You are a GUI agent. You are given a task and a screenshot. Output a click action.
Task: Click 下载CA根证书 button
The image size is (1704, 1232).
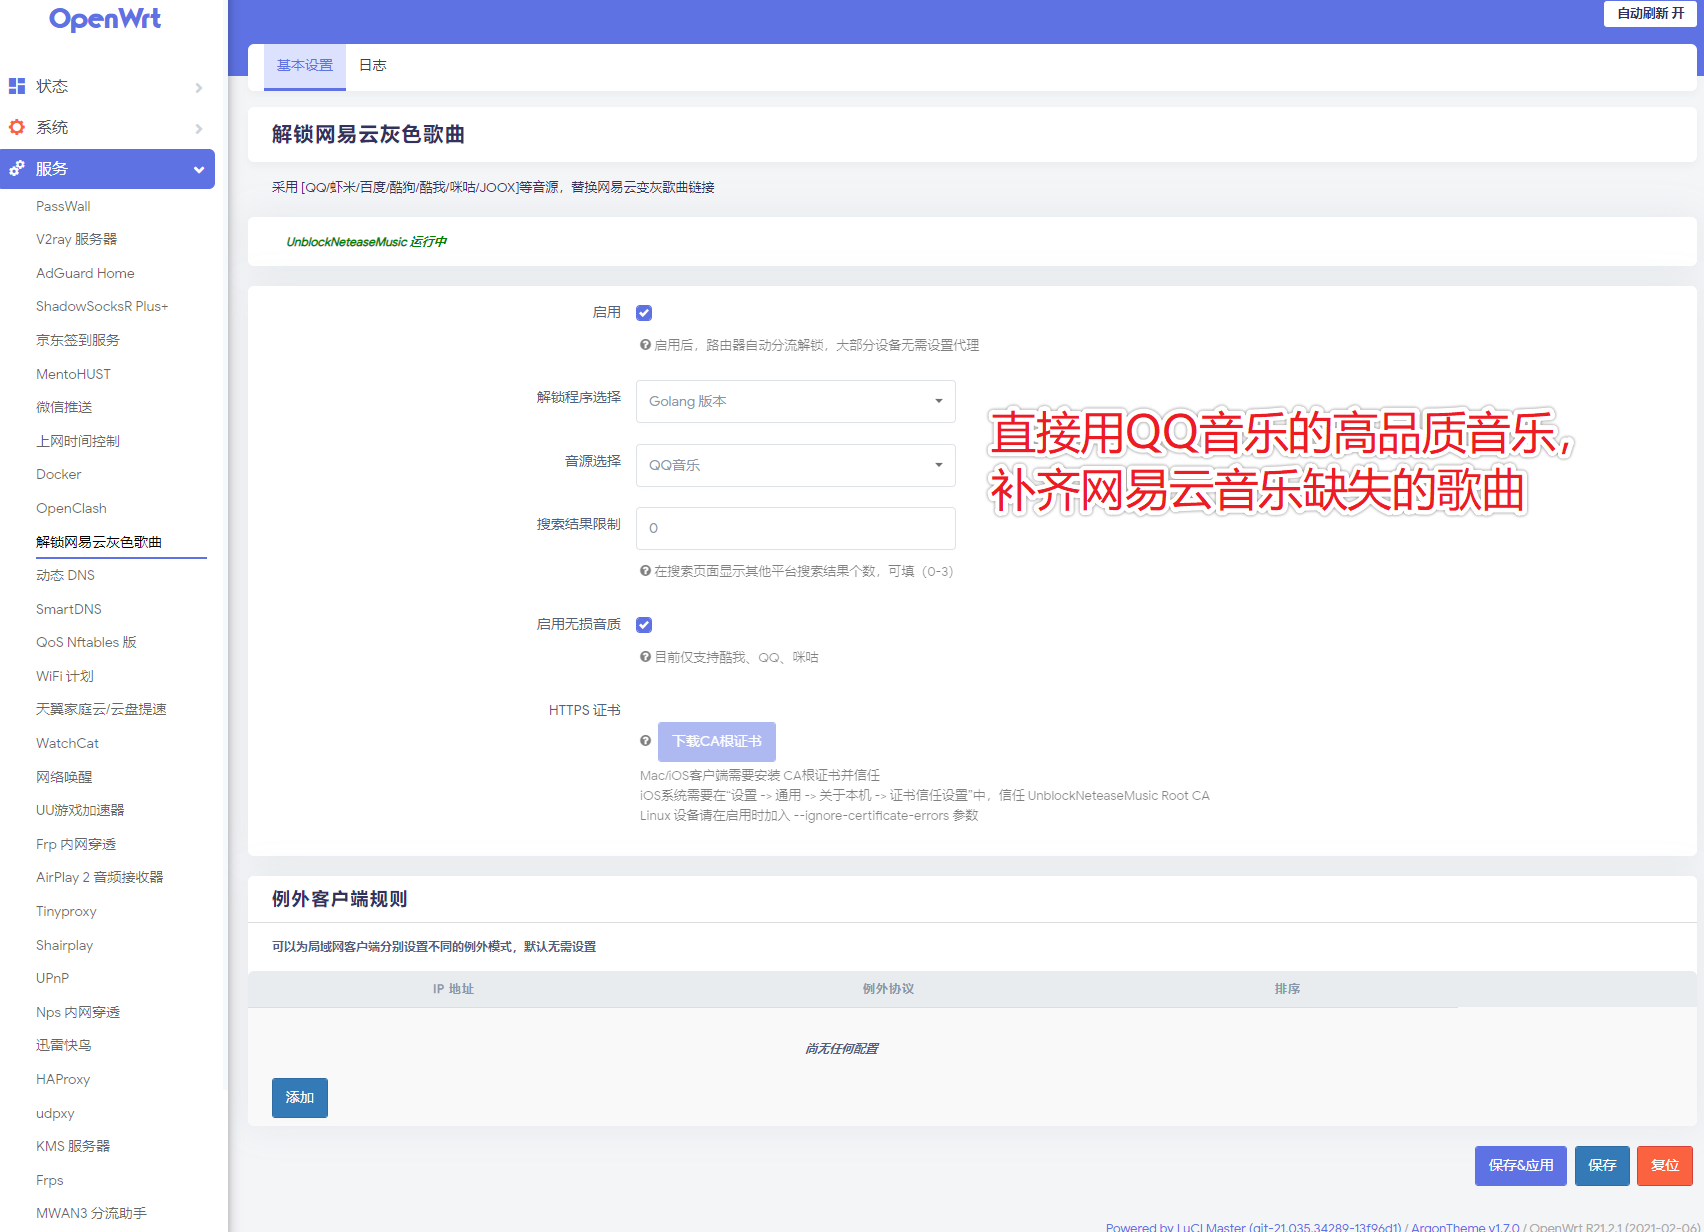(x=717, y=741)
